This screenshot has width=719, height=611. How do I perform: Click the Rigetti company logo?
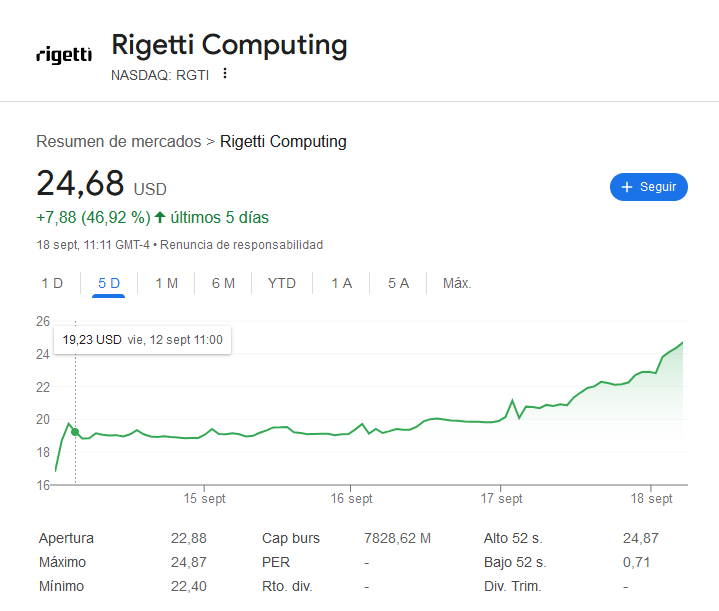coord(63,54)
